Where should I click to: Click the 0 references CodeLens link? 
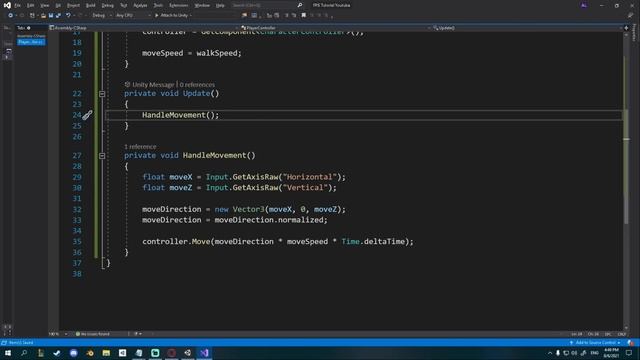click(x=197, y=84)
